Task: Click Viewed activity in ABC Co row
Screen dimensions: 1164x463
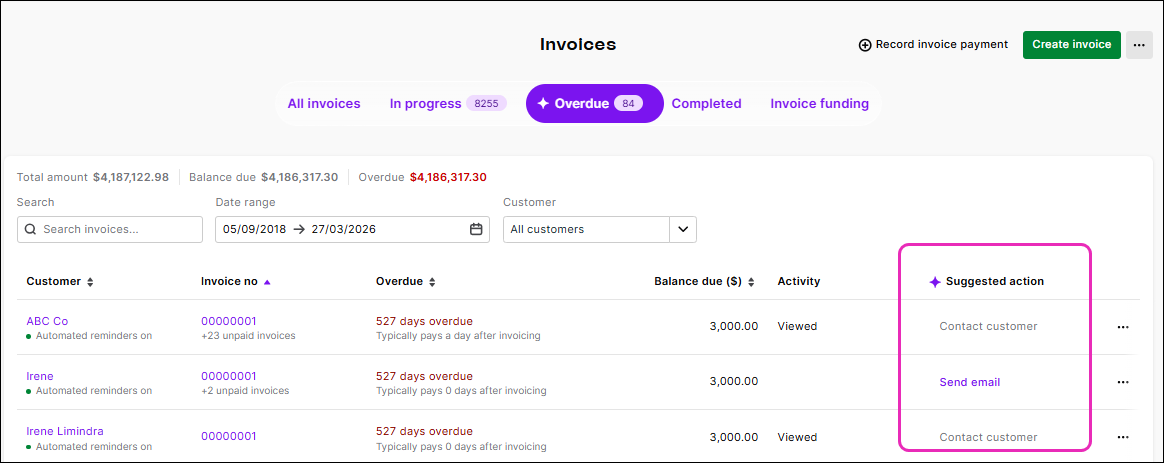Action: (797, 326)
